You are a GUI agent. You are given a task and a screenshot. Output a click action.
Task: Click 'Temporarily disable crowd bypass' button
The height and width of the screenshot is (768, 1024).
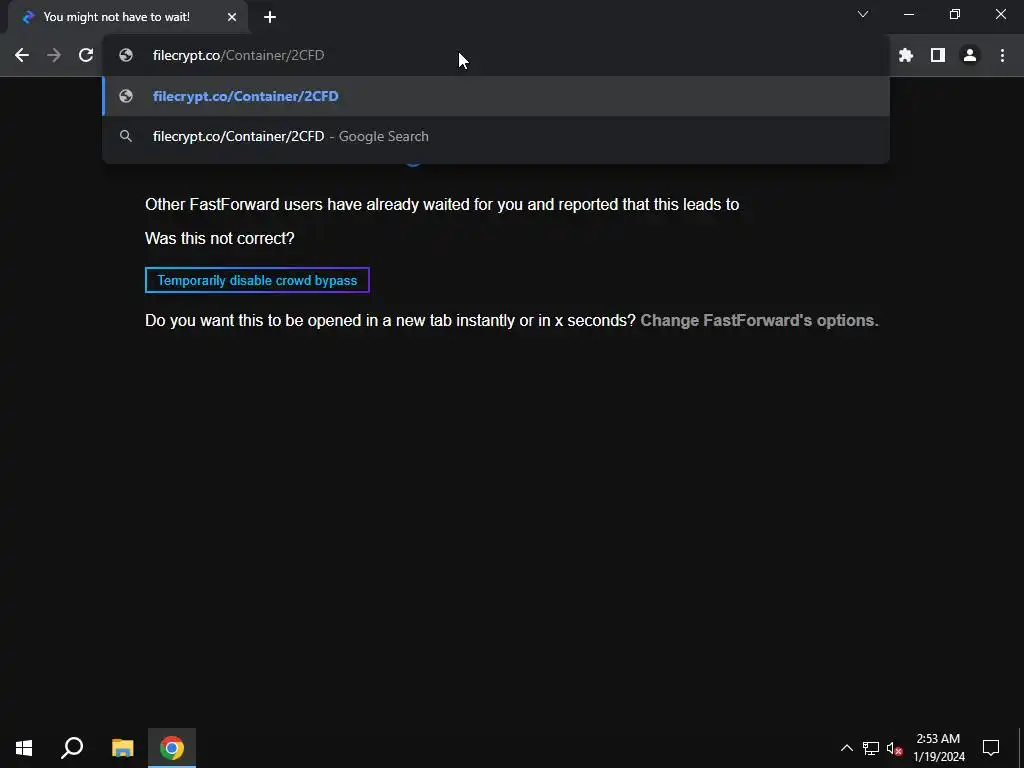(x=257, y=280)
